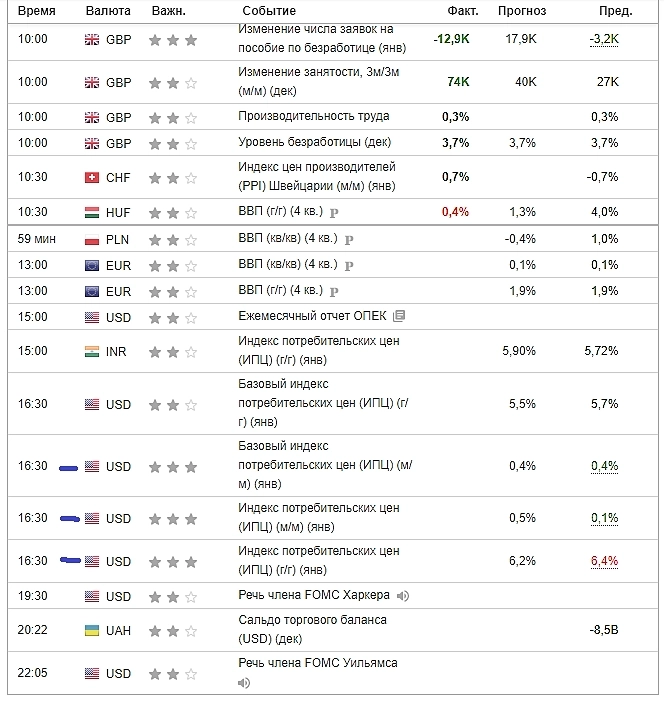
Task: Click the Polish flag icon for PLN
Action: click(x=92, y=240)
